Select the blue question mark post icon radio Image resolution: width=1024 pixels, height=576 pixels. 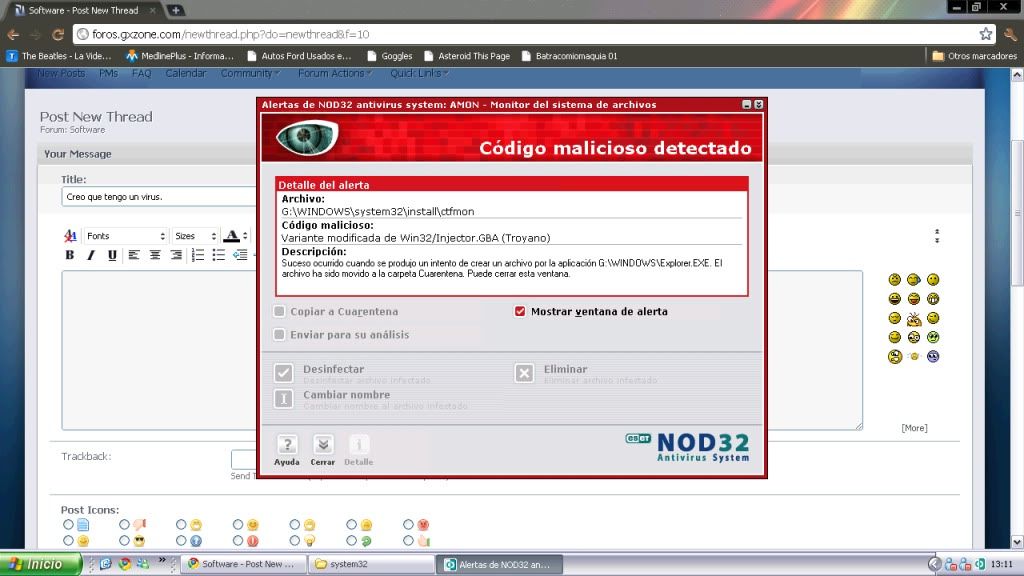[181, 541]
